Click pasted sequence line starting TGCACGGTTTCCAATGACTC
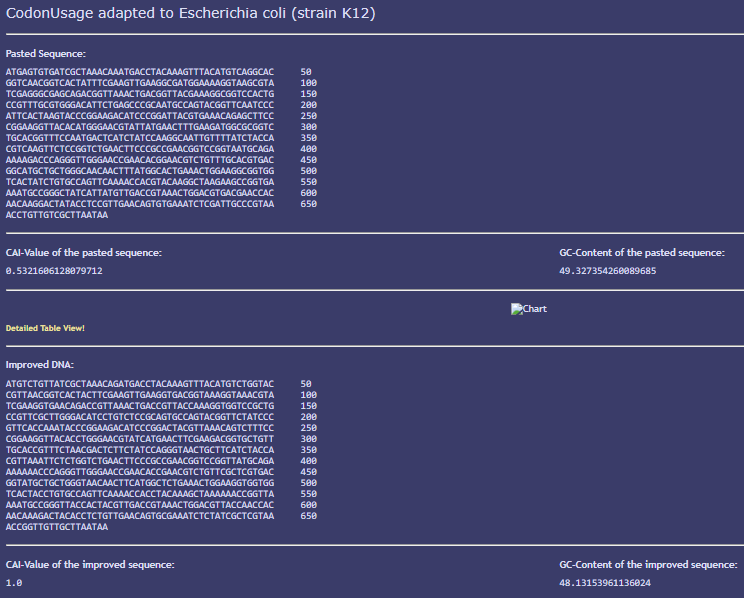The width and height of the screenshot is (744, 598). 140,138
